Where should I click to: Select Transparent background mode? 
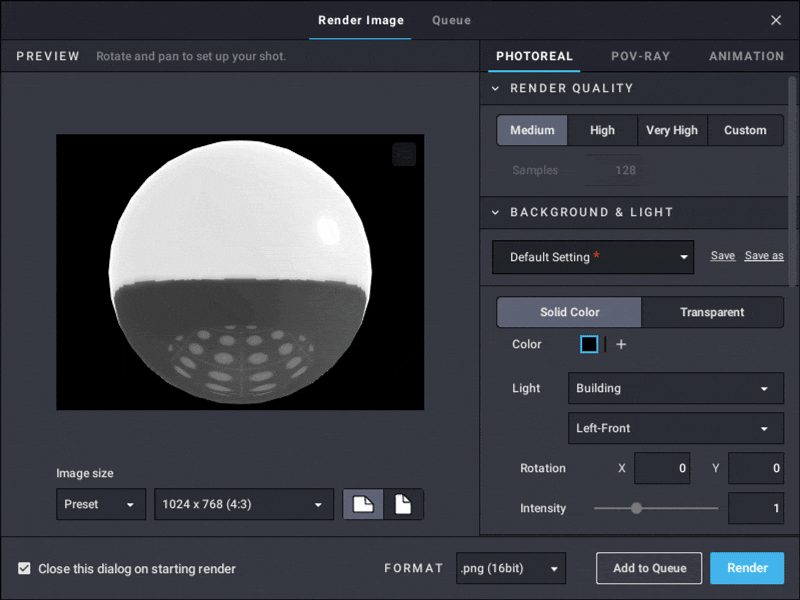(x=712, y=312)
